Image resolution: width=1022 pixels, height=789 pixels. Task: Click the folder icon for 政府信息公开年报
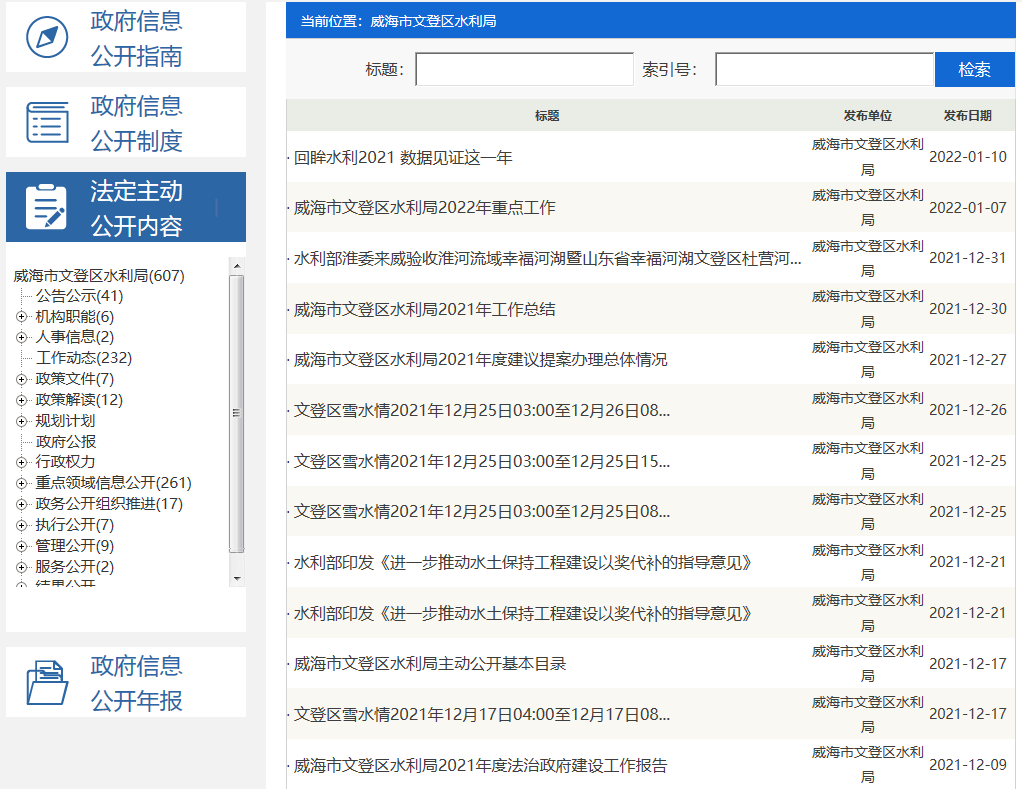click(48, 682)
